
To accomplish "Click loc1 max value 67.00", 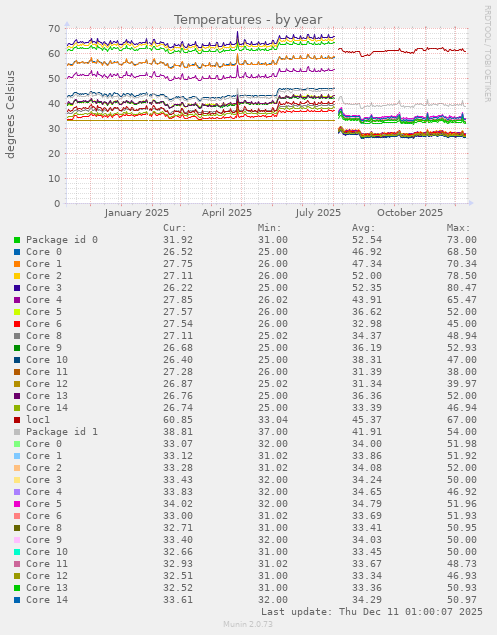I will pos(462,420).
